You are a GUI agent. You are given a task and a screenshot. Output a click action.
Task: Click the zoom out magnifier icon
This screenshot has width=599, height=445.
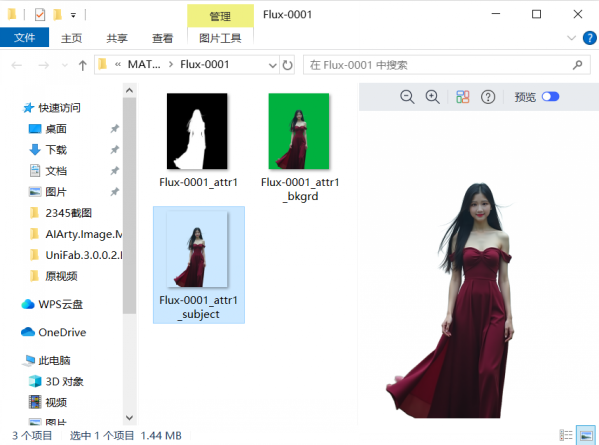pyautogui.click(x=407, y=97)
